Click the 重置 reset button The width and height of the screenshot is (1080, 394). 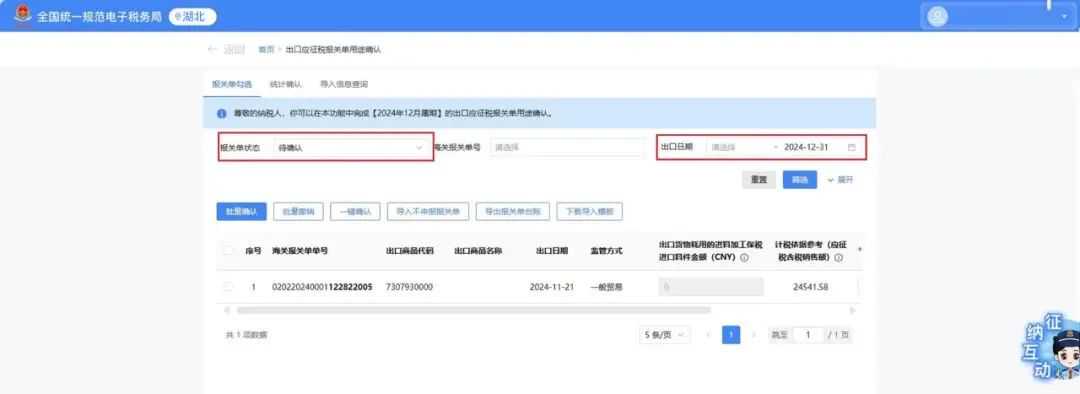coord(759,179)
